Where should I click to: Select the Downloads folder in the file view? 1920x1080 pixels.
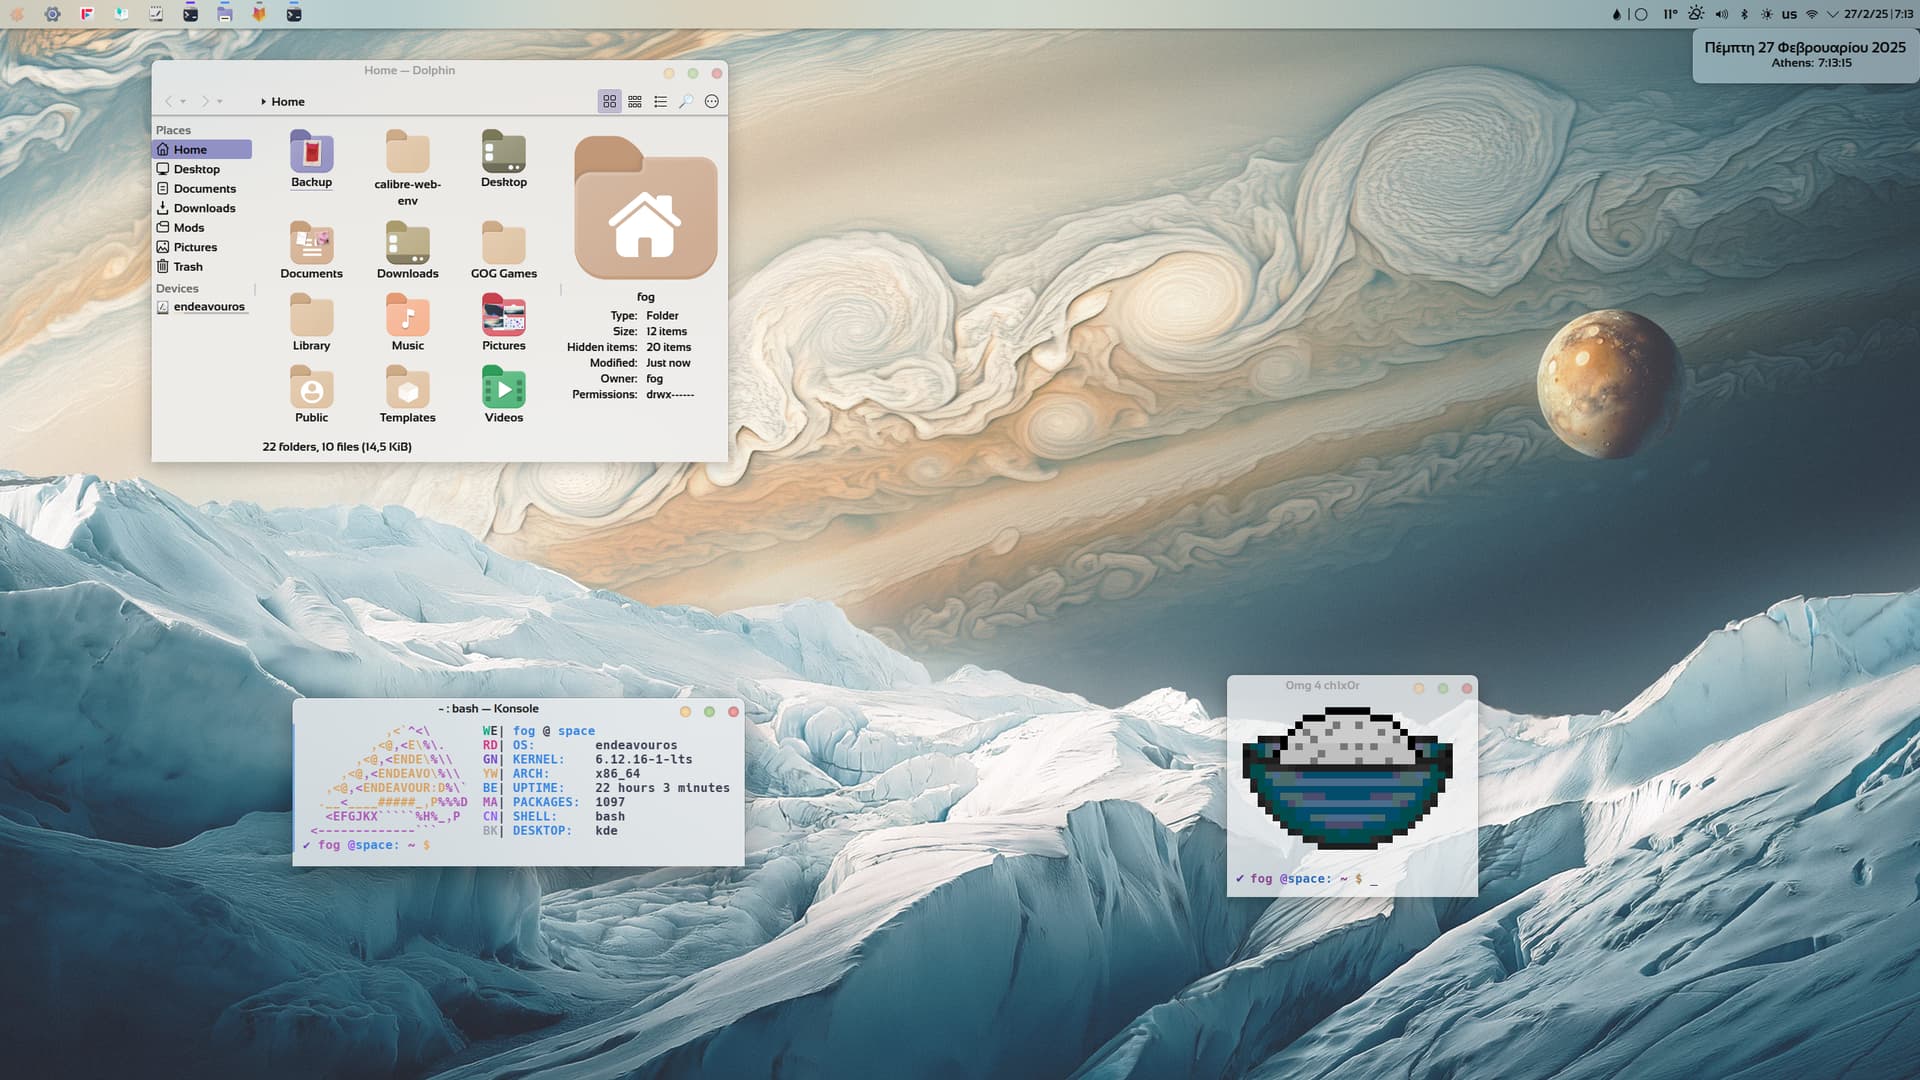pyautogui.click(x=407, y=243)
